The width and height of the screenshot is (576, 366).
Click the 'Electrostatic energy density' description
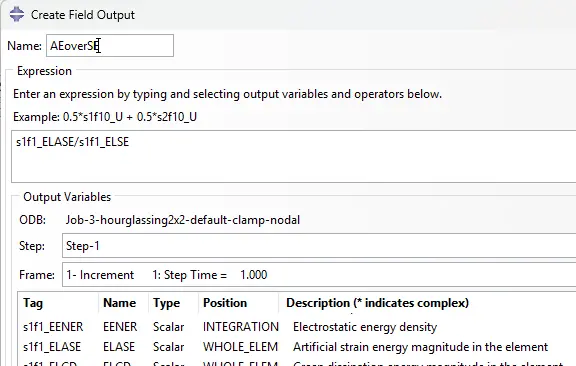pyautogui.click(x=365, y=327)
